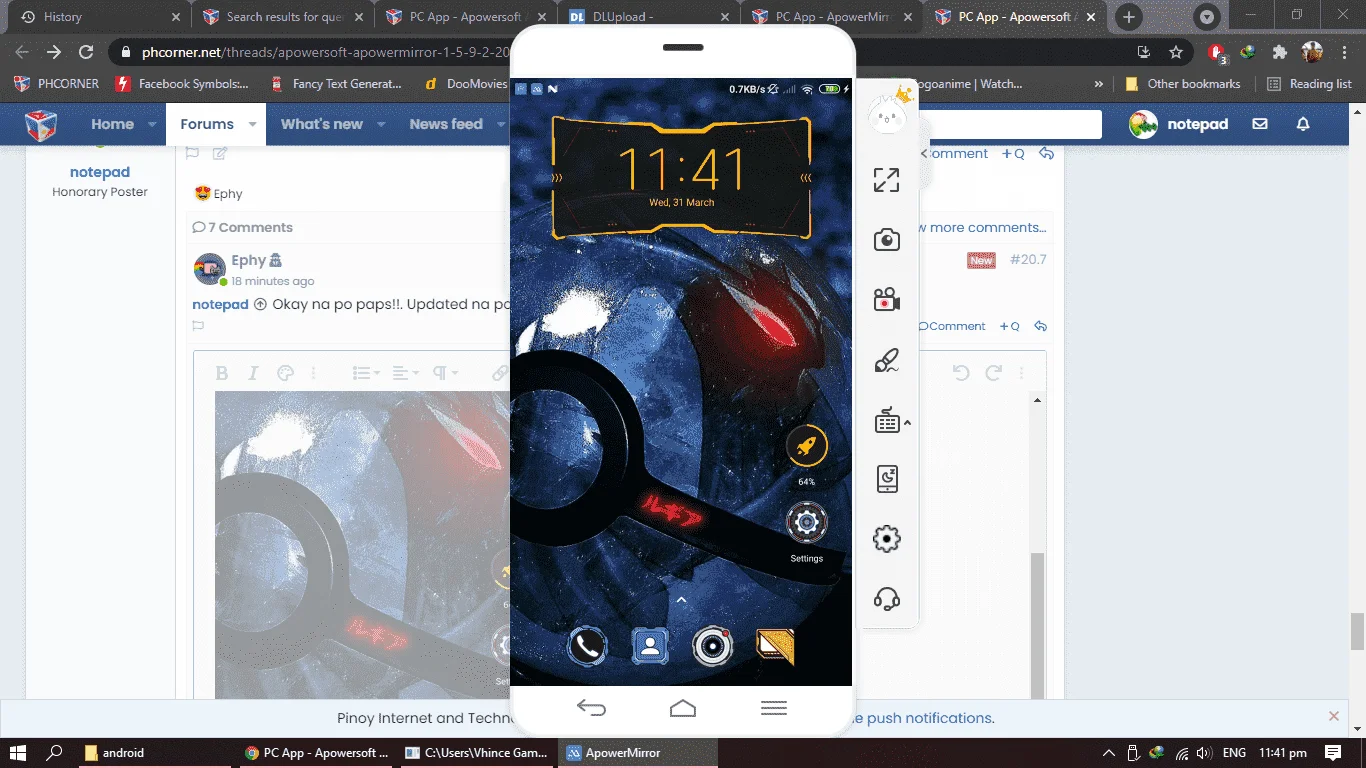Click the ApowerMirror keyboard icon

[886, 422]
